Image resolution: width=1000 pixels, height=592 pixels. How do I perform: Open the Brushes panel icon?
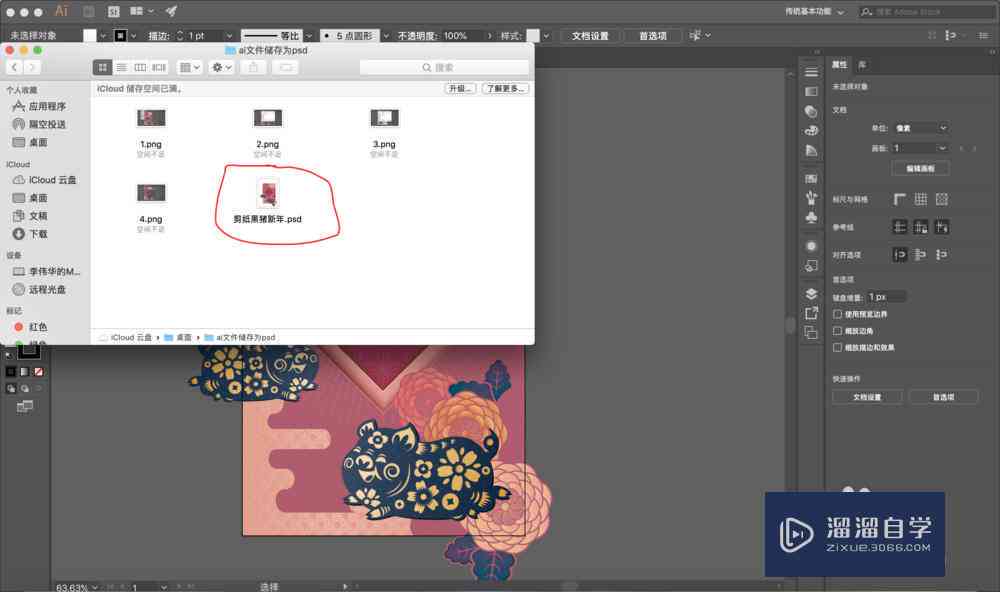(811, 198)
